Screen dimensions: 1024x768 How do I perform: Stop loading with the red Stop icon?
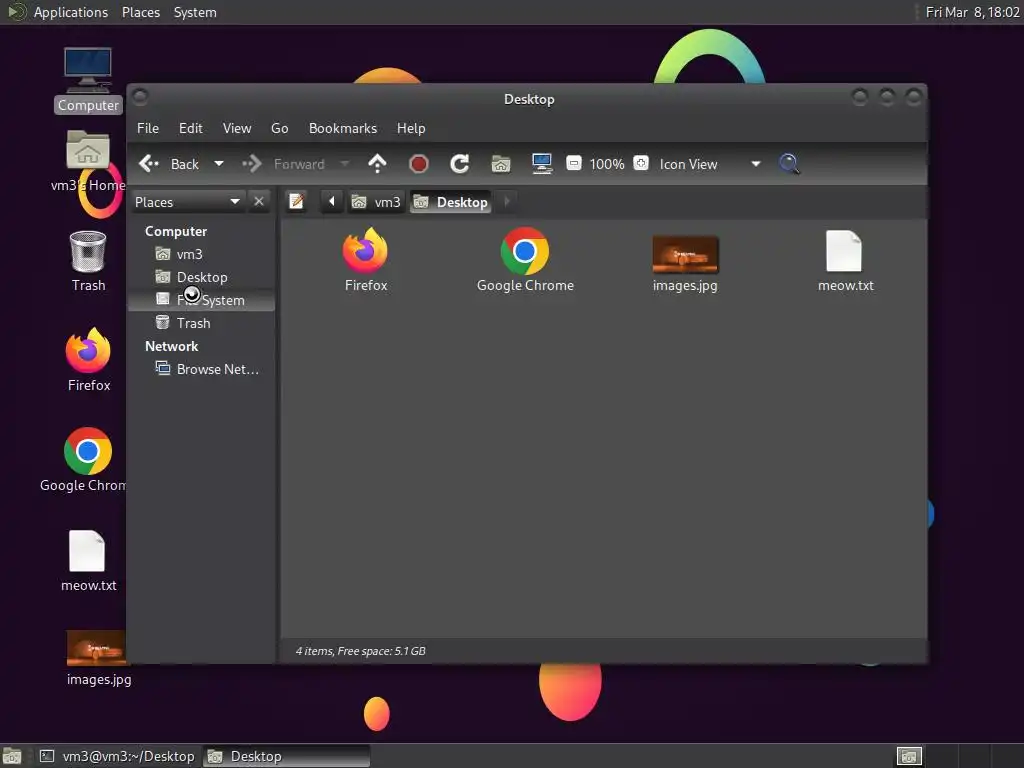click(419, 164)
